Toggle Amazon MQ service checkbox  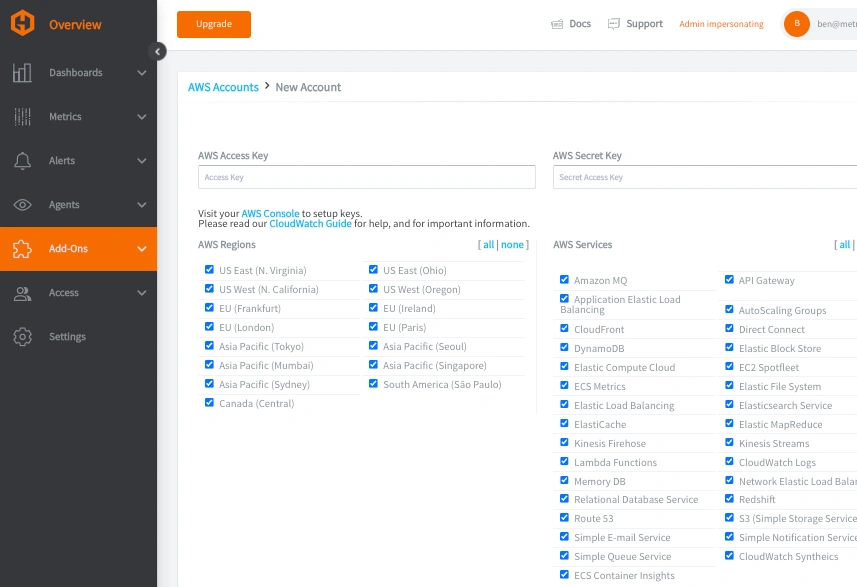[565, 280]
